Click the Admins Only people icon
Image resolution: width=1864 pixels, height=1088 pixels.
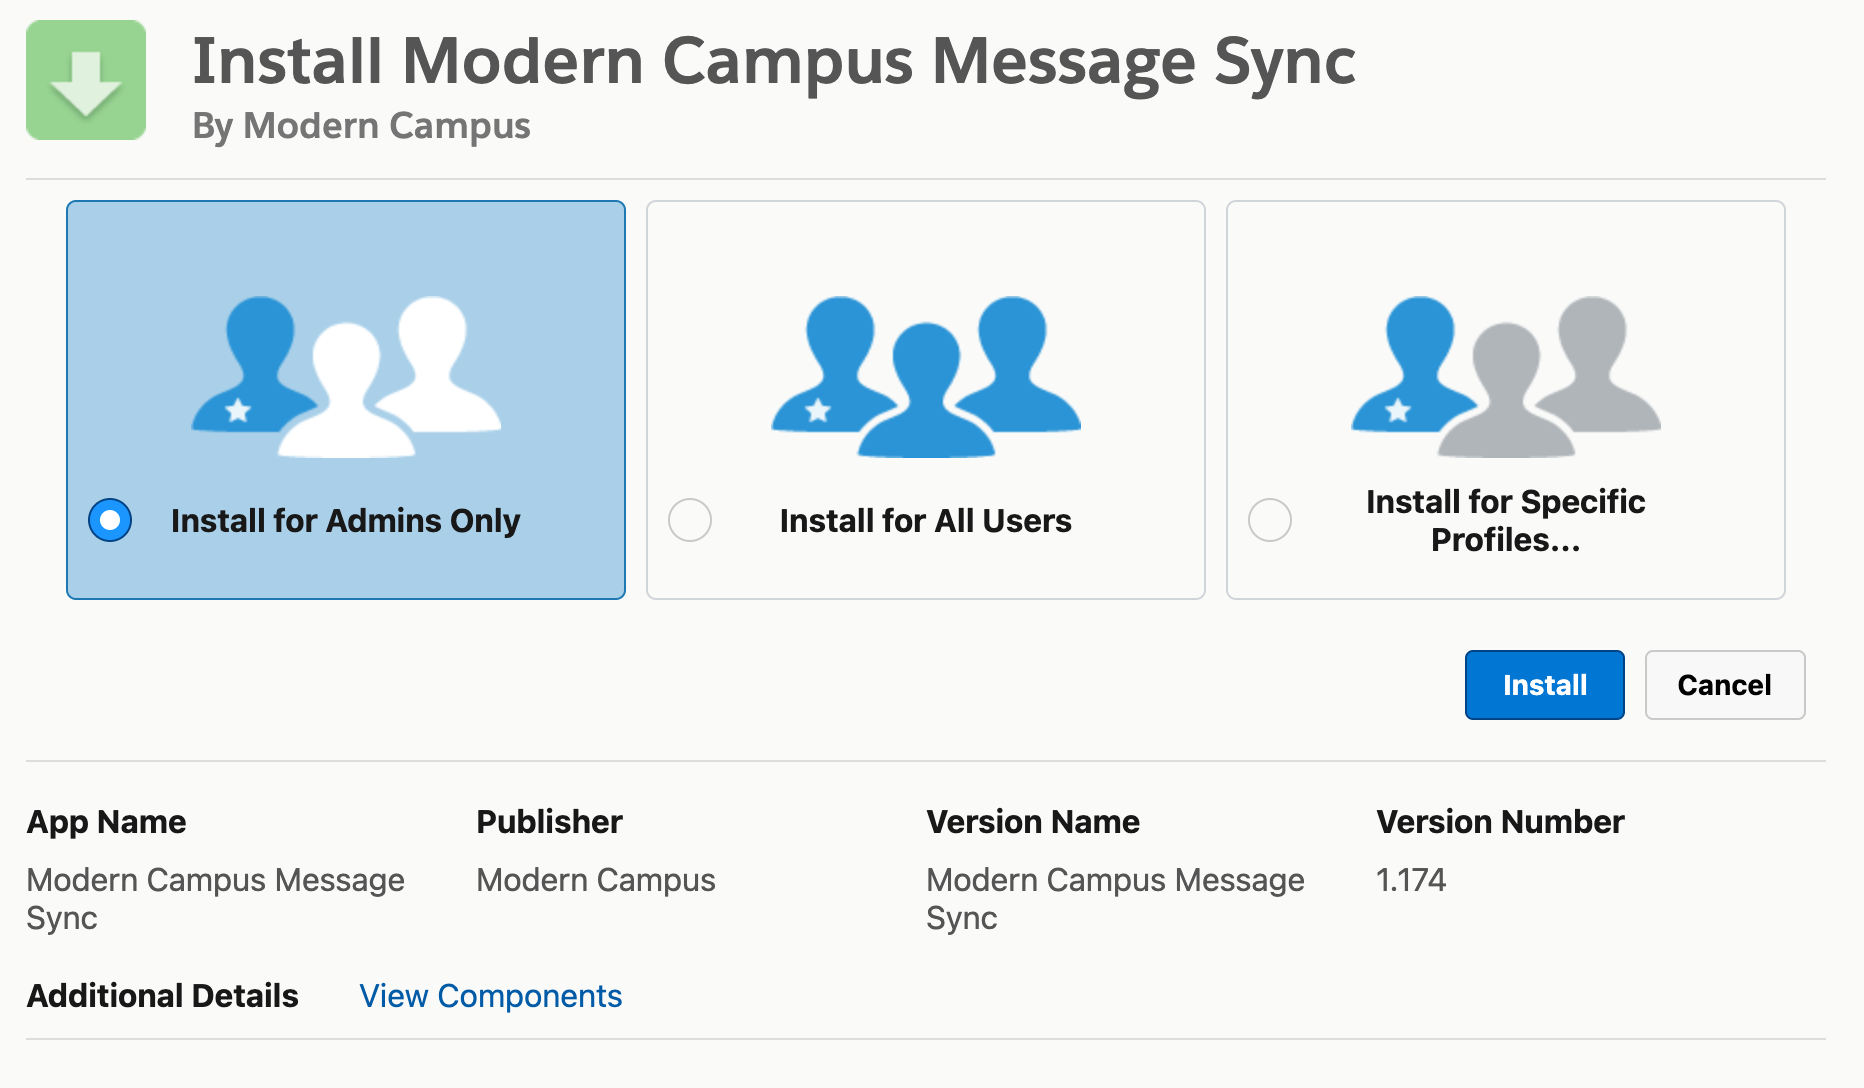[x=346, y=376]
